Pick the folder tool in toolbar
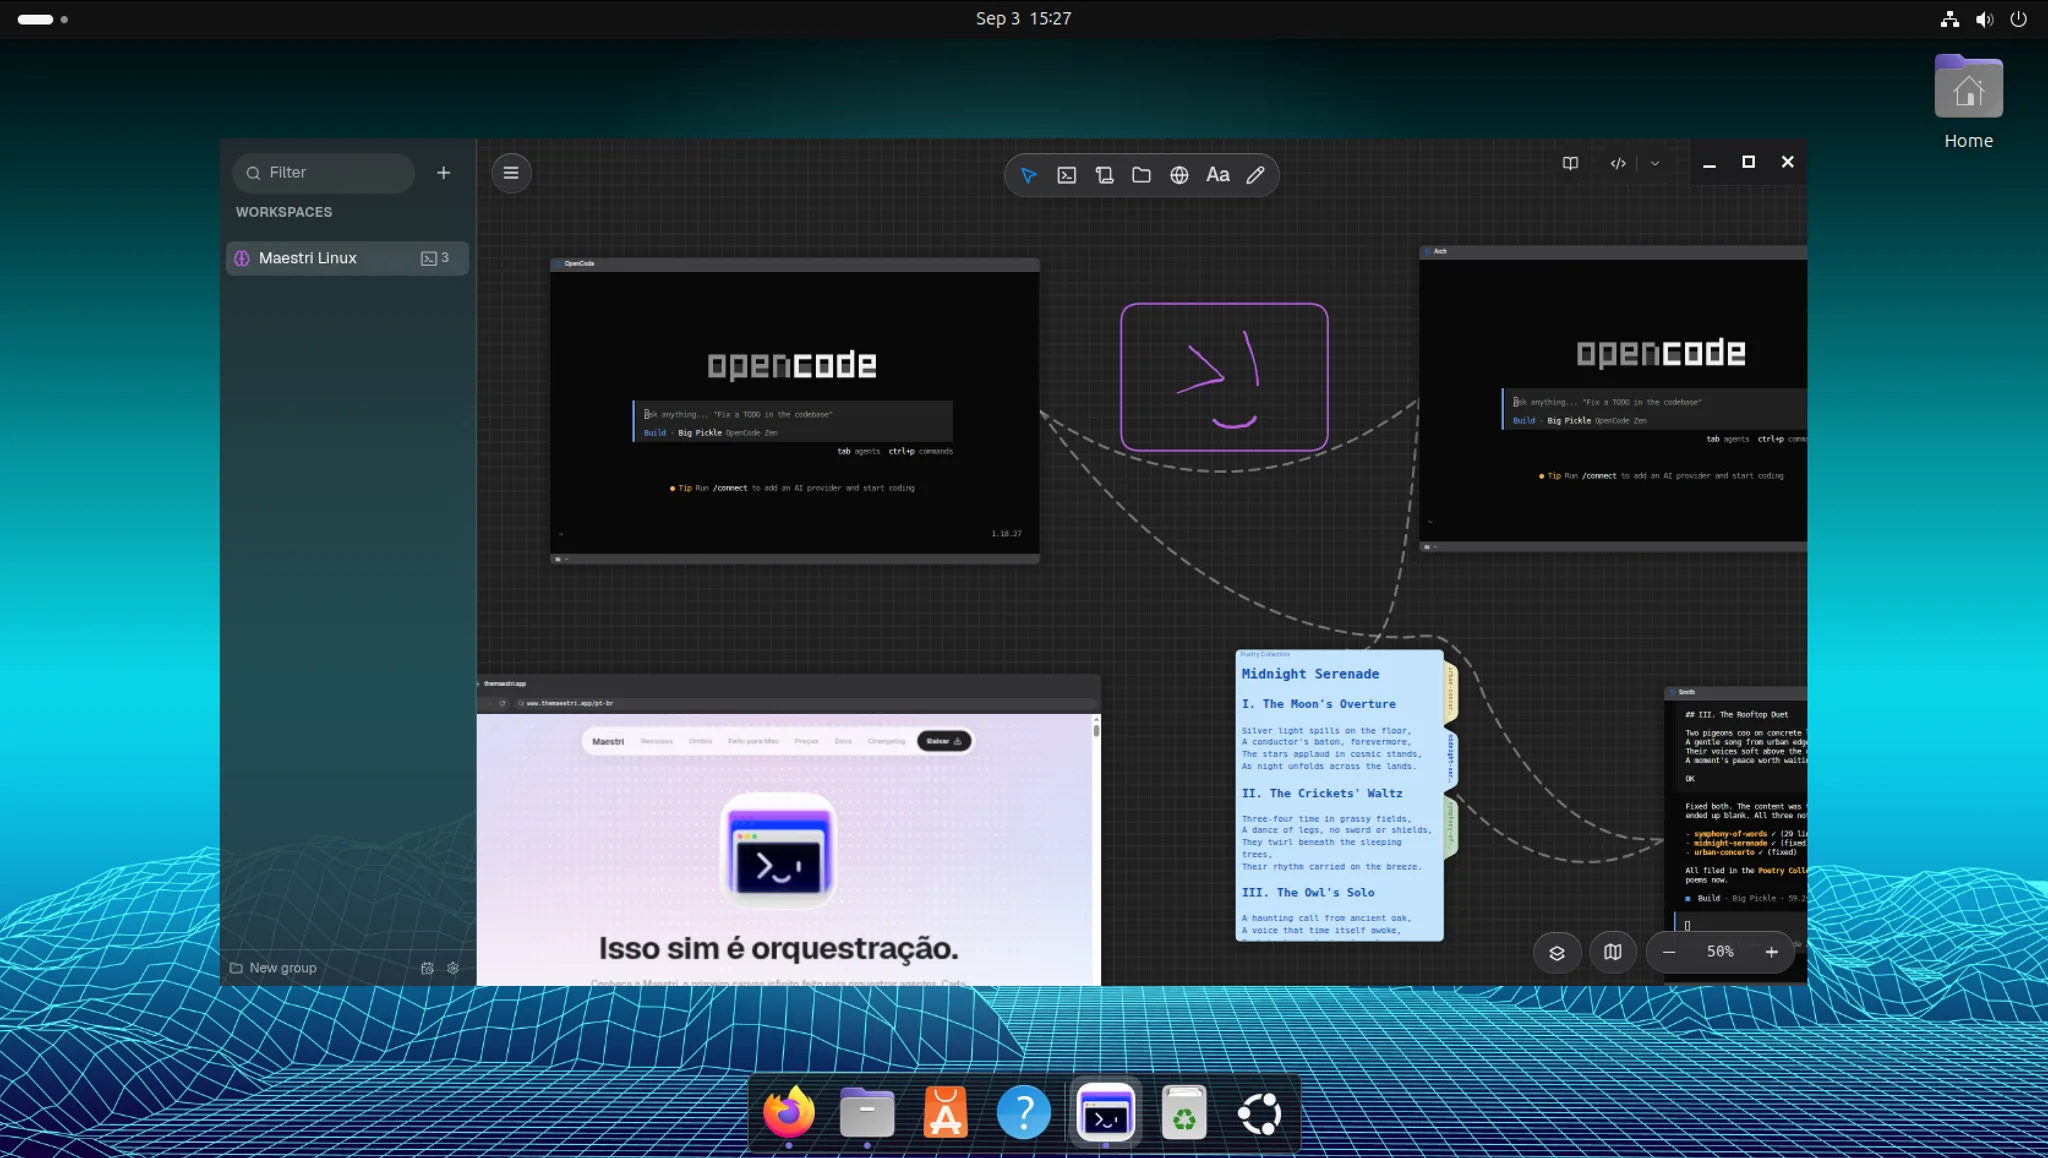2048x1158 pixels. [1141, 175]
